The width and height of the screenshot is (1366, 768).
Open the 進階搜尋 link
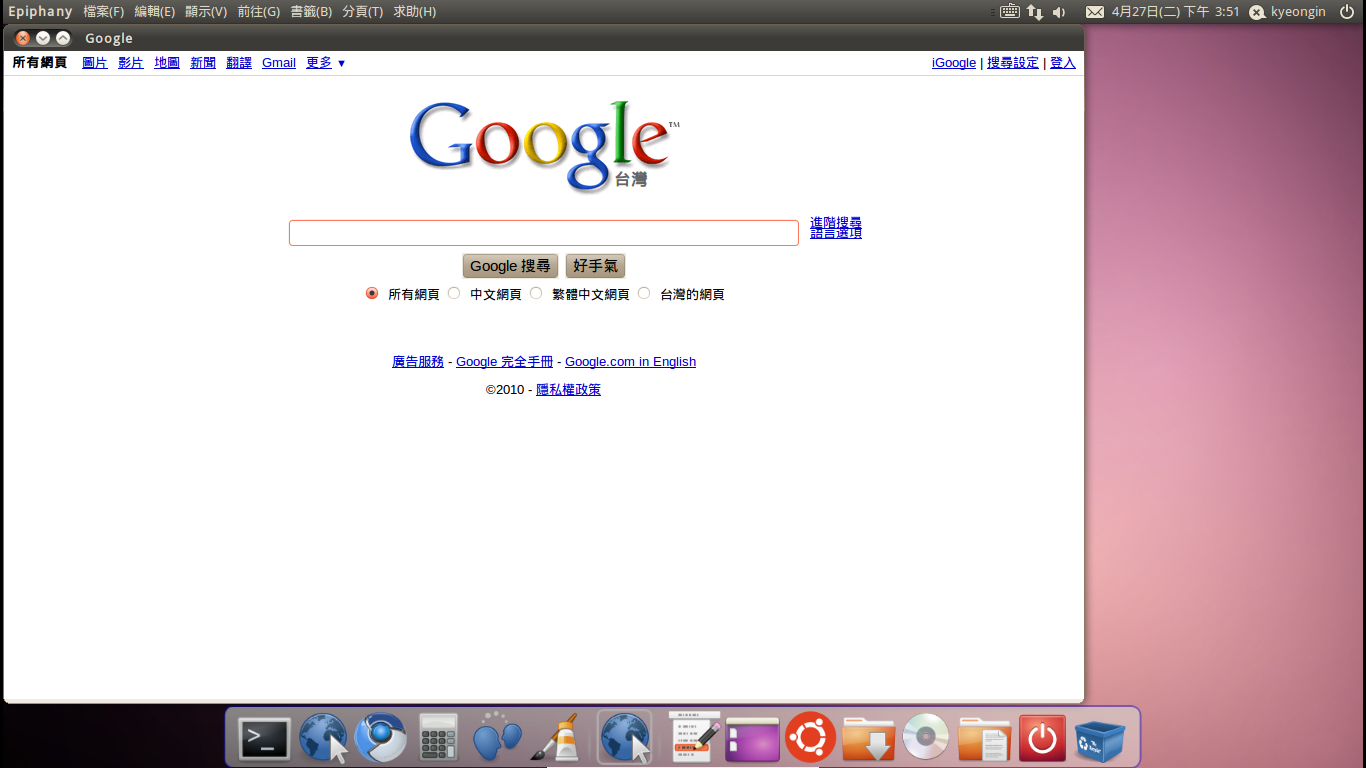pyautogui.click(x=836, y=223)
